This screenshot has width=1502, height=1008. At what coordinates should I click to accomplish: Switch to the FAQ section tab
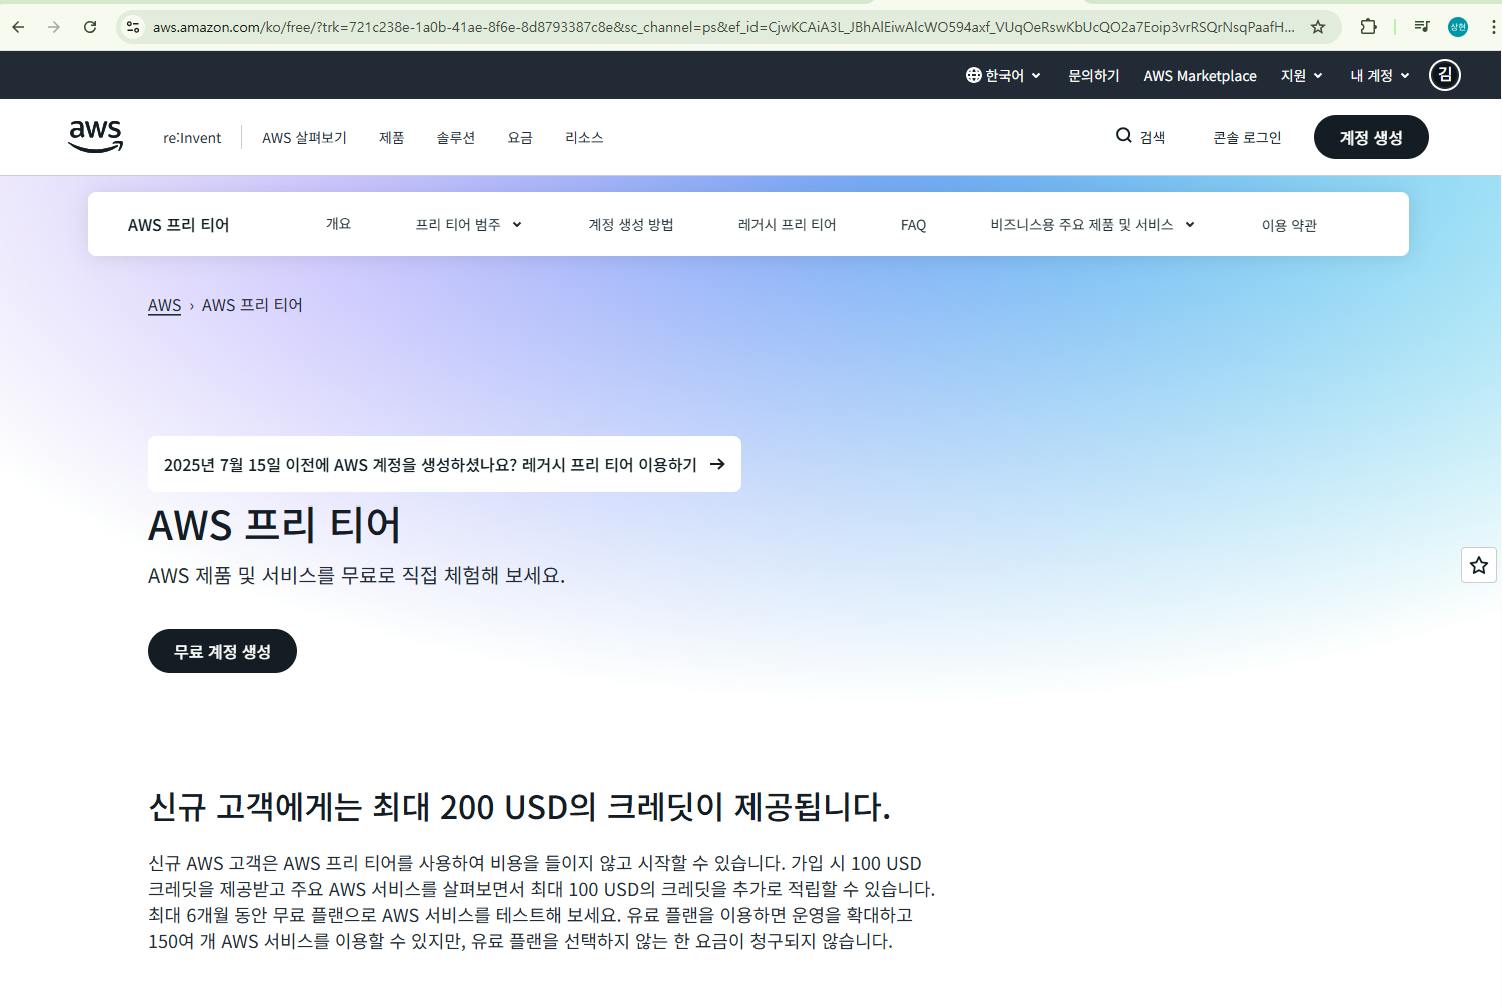[x=912, y=224]
